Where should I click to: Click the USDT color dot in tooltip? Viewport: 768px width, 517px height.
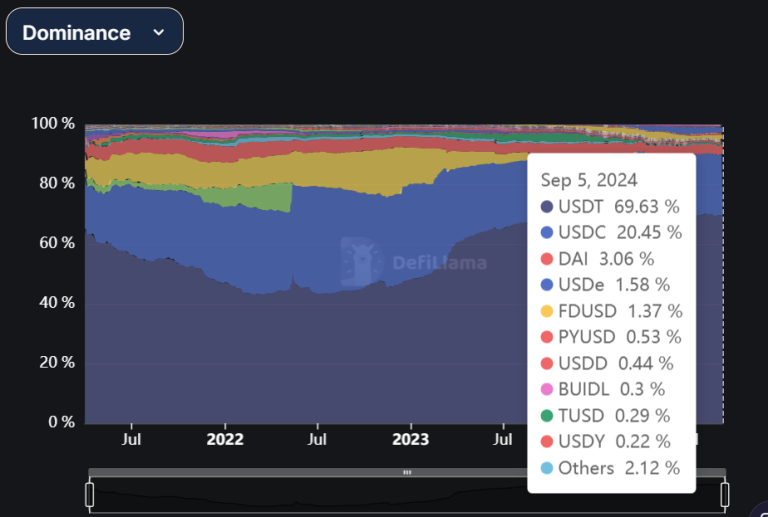[x=546, y=207]
